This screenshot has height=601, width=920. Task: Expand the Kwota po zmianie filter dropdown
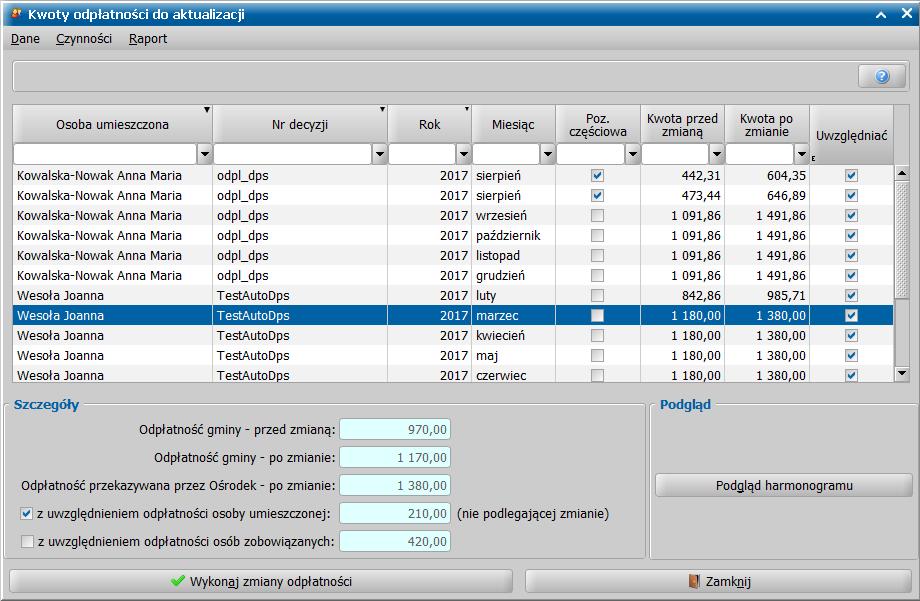pos(801,154)
